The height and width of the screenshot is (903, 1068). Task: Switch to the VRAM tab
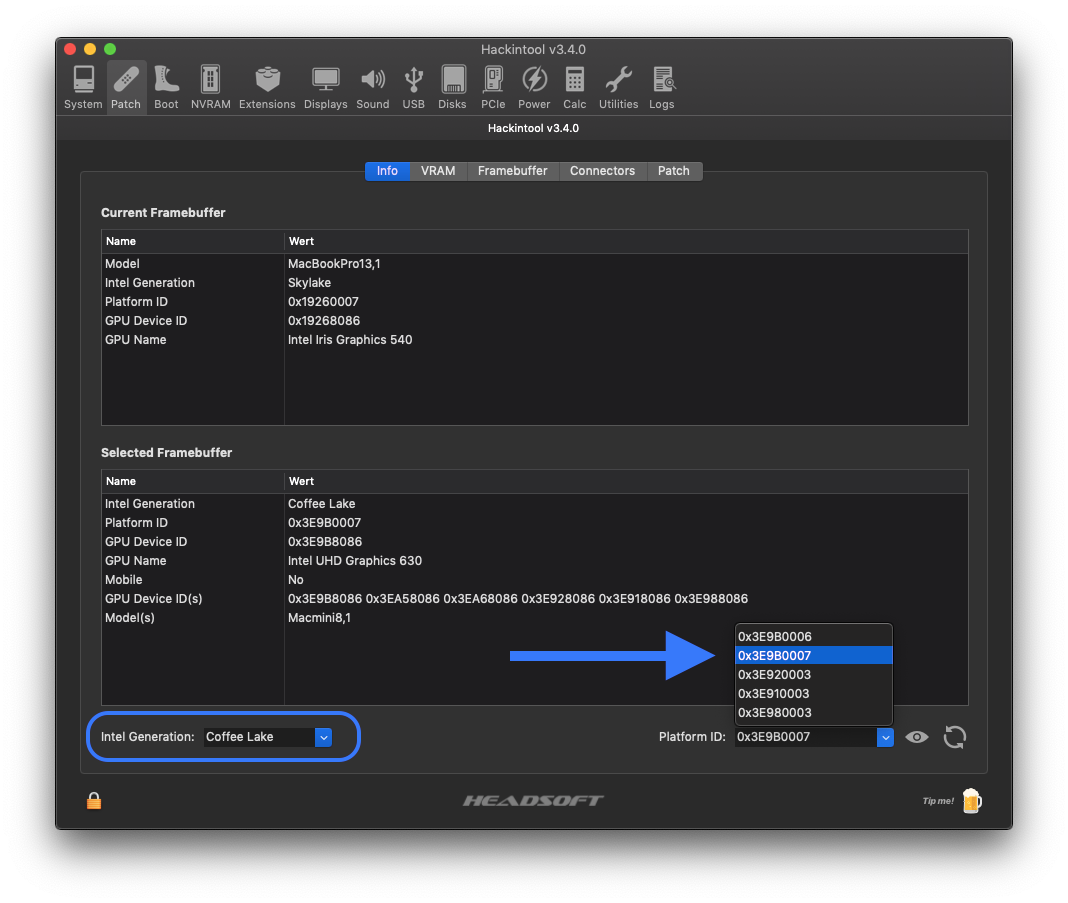438,171
